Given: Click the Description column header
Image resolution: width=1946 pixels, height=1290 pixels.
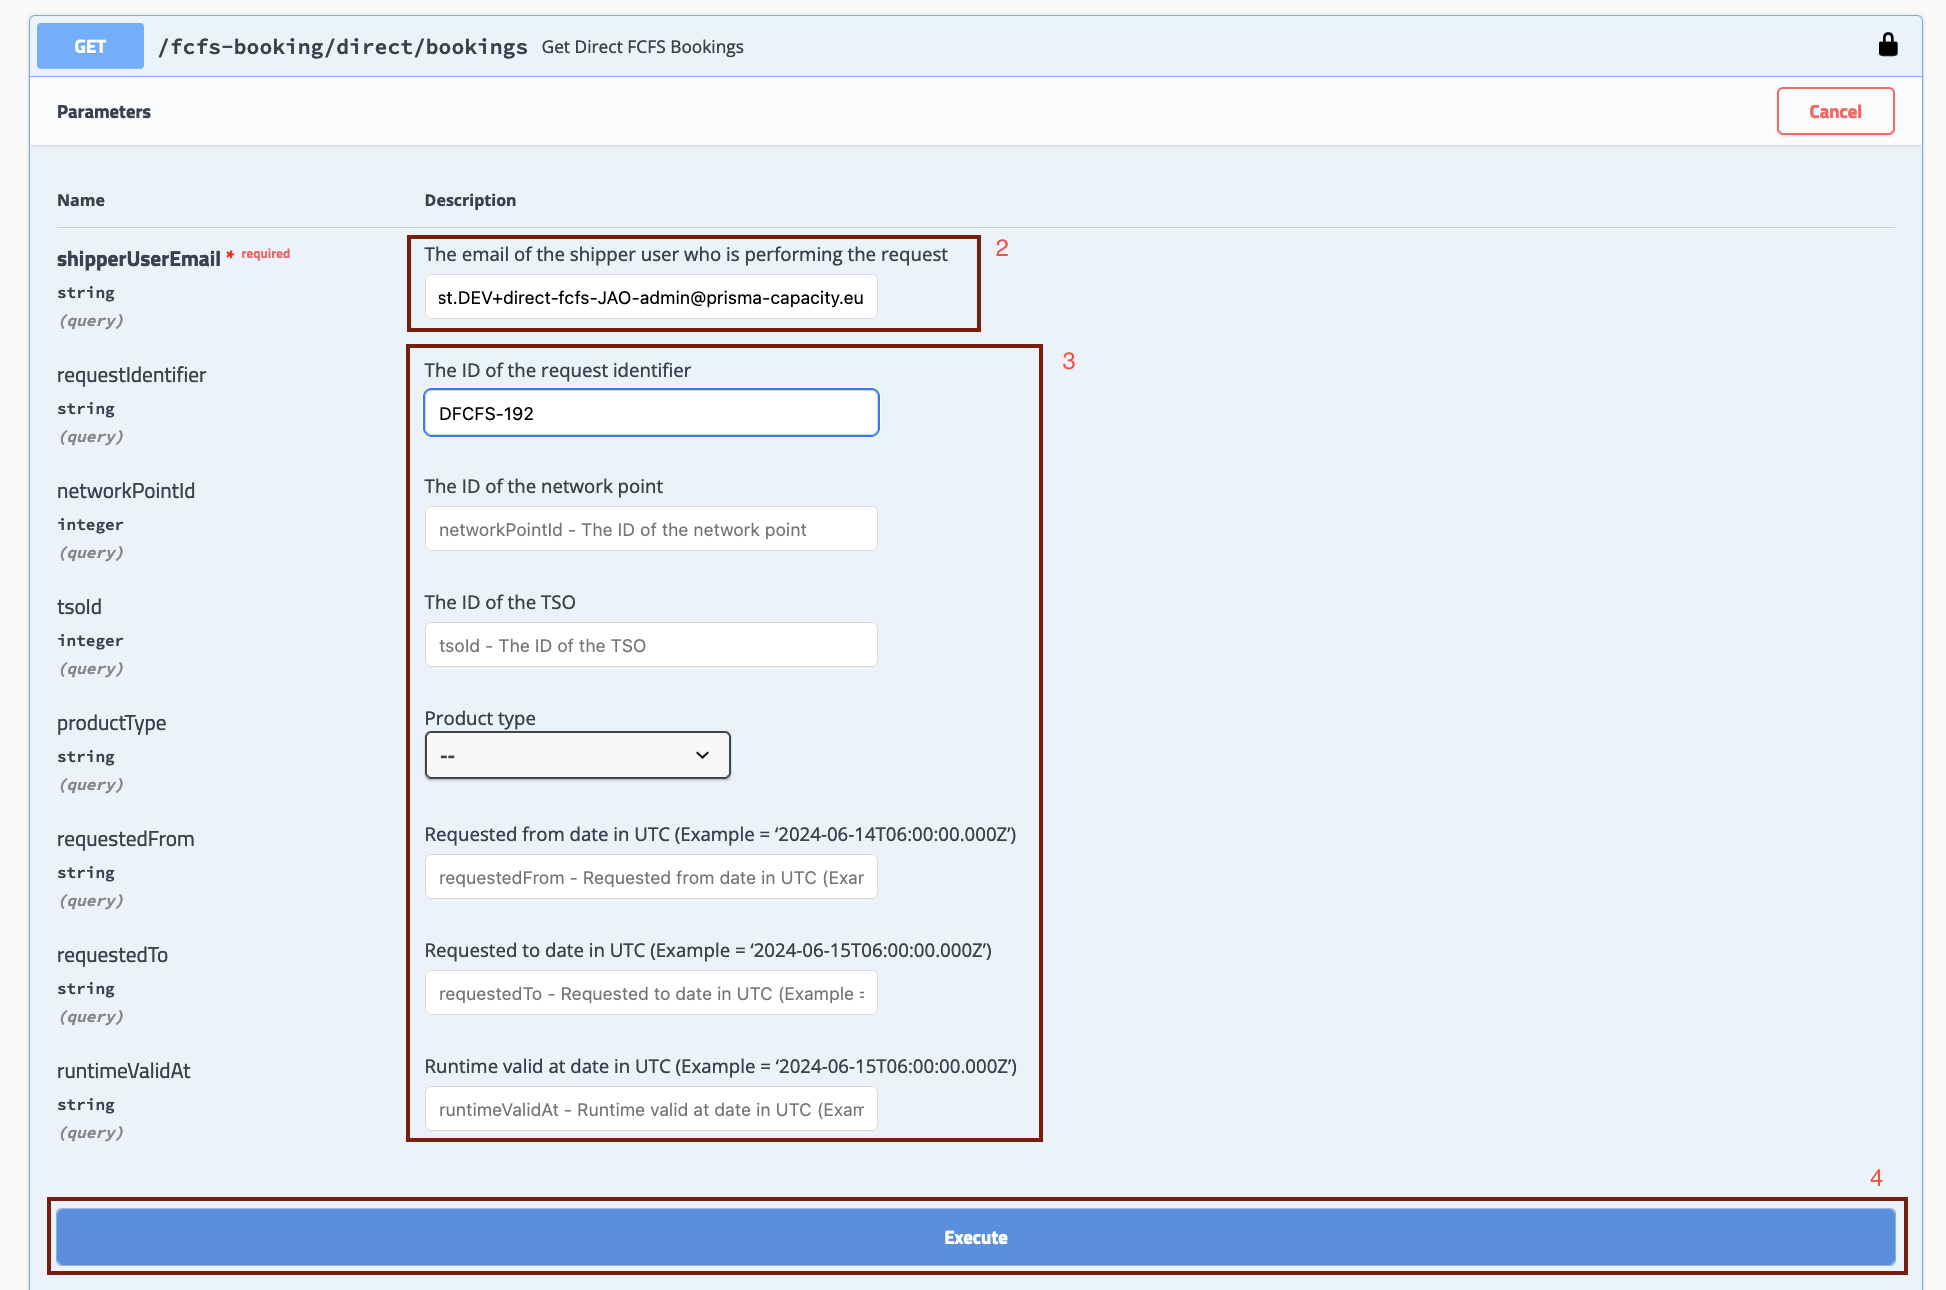Looking at the screenshot, I should point(470,200).
